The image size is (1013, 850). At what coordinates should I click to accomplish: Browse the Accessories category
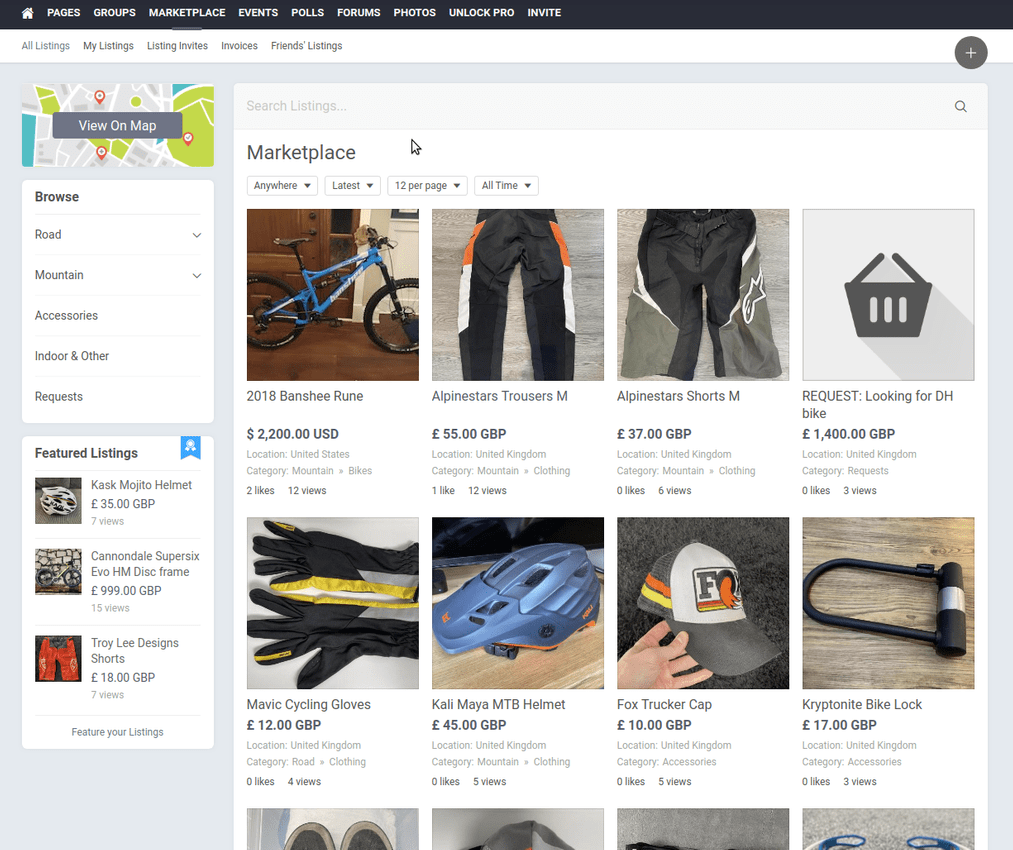67,316
